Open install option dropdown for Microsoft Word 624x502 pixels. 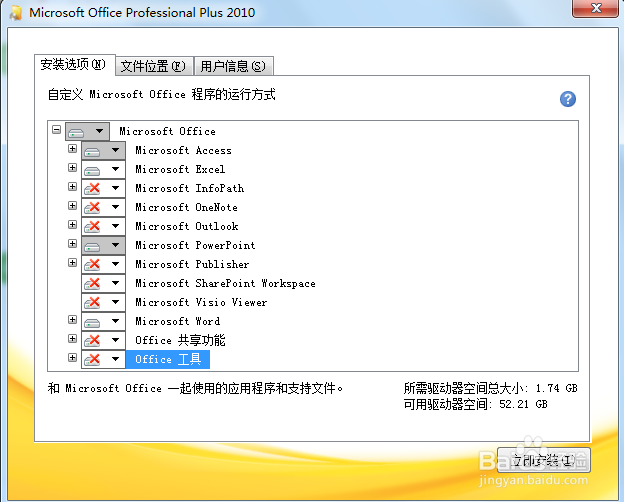pos(103,322)
